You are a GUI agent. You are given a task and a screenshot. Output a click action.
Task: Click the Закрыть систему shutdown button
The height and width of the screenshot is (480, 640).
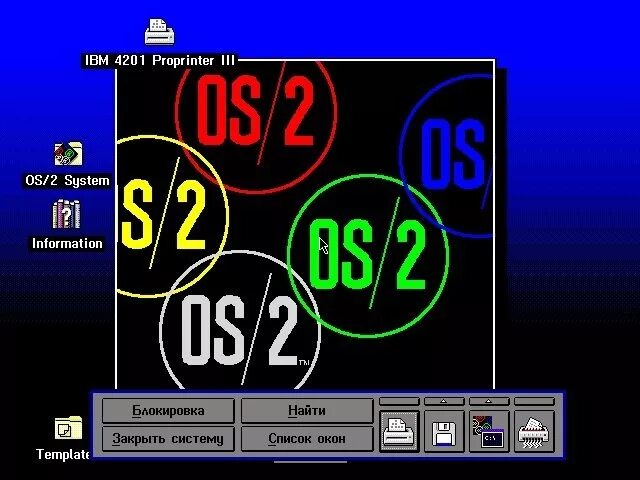click(168, 439)
